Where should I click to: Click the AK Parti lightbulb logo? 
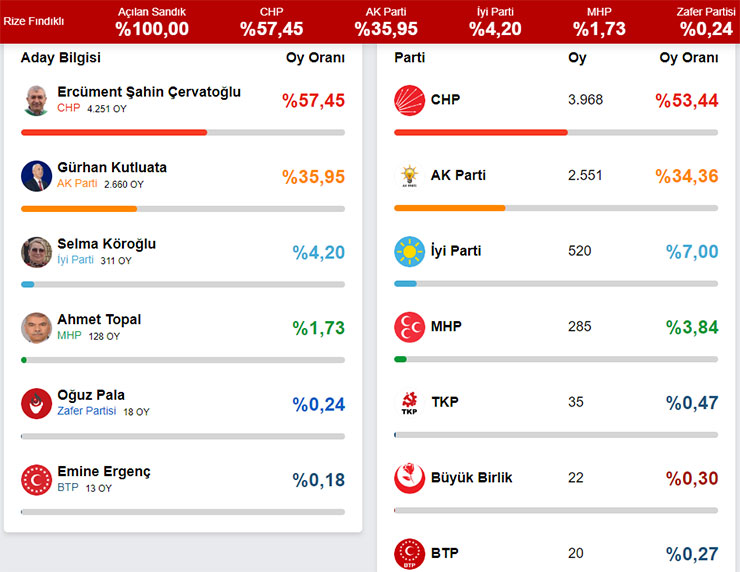point(409,176)
